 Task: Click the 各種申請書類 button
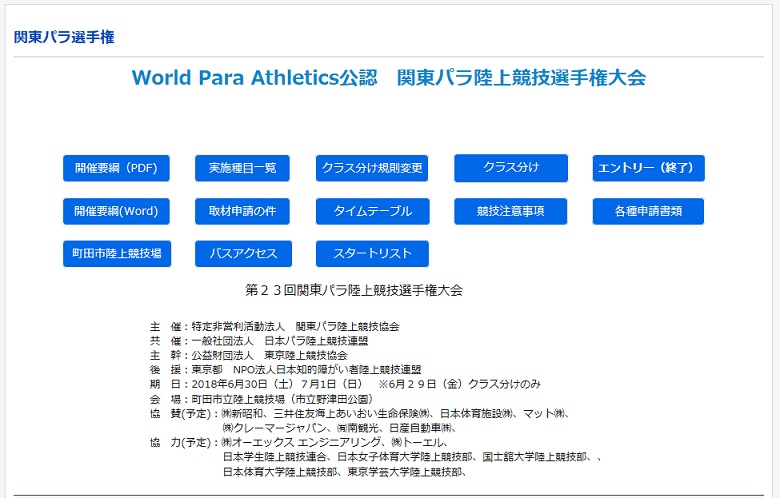(x=647, y=211)
